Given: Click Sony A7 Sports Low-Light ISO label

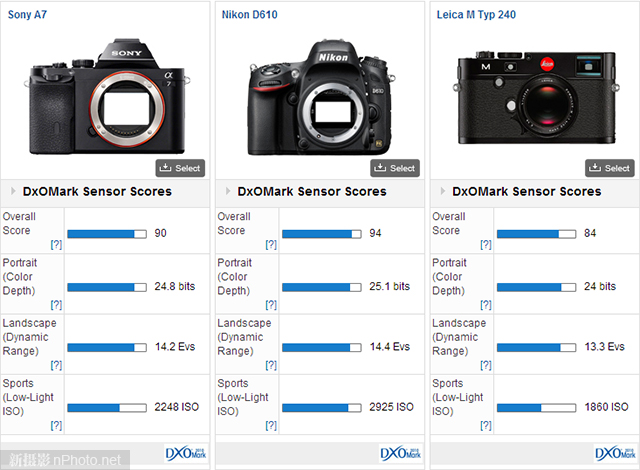Looking at the screenshot, I should pos(28,397).
